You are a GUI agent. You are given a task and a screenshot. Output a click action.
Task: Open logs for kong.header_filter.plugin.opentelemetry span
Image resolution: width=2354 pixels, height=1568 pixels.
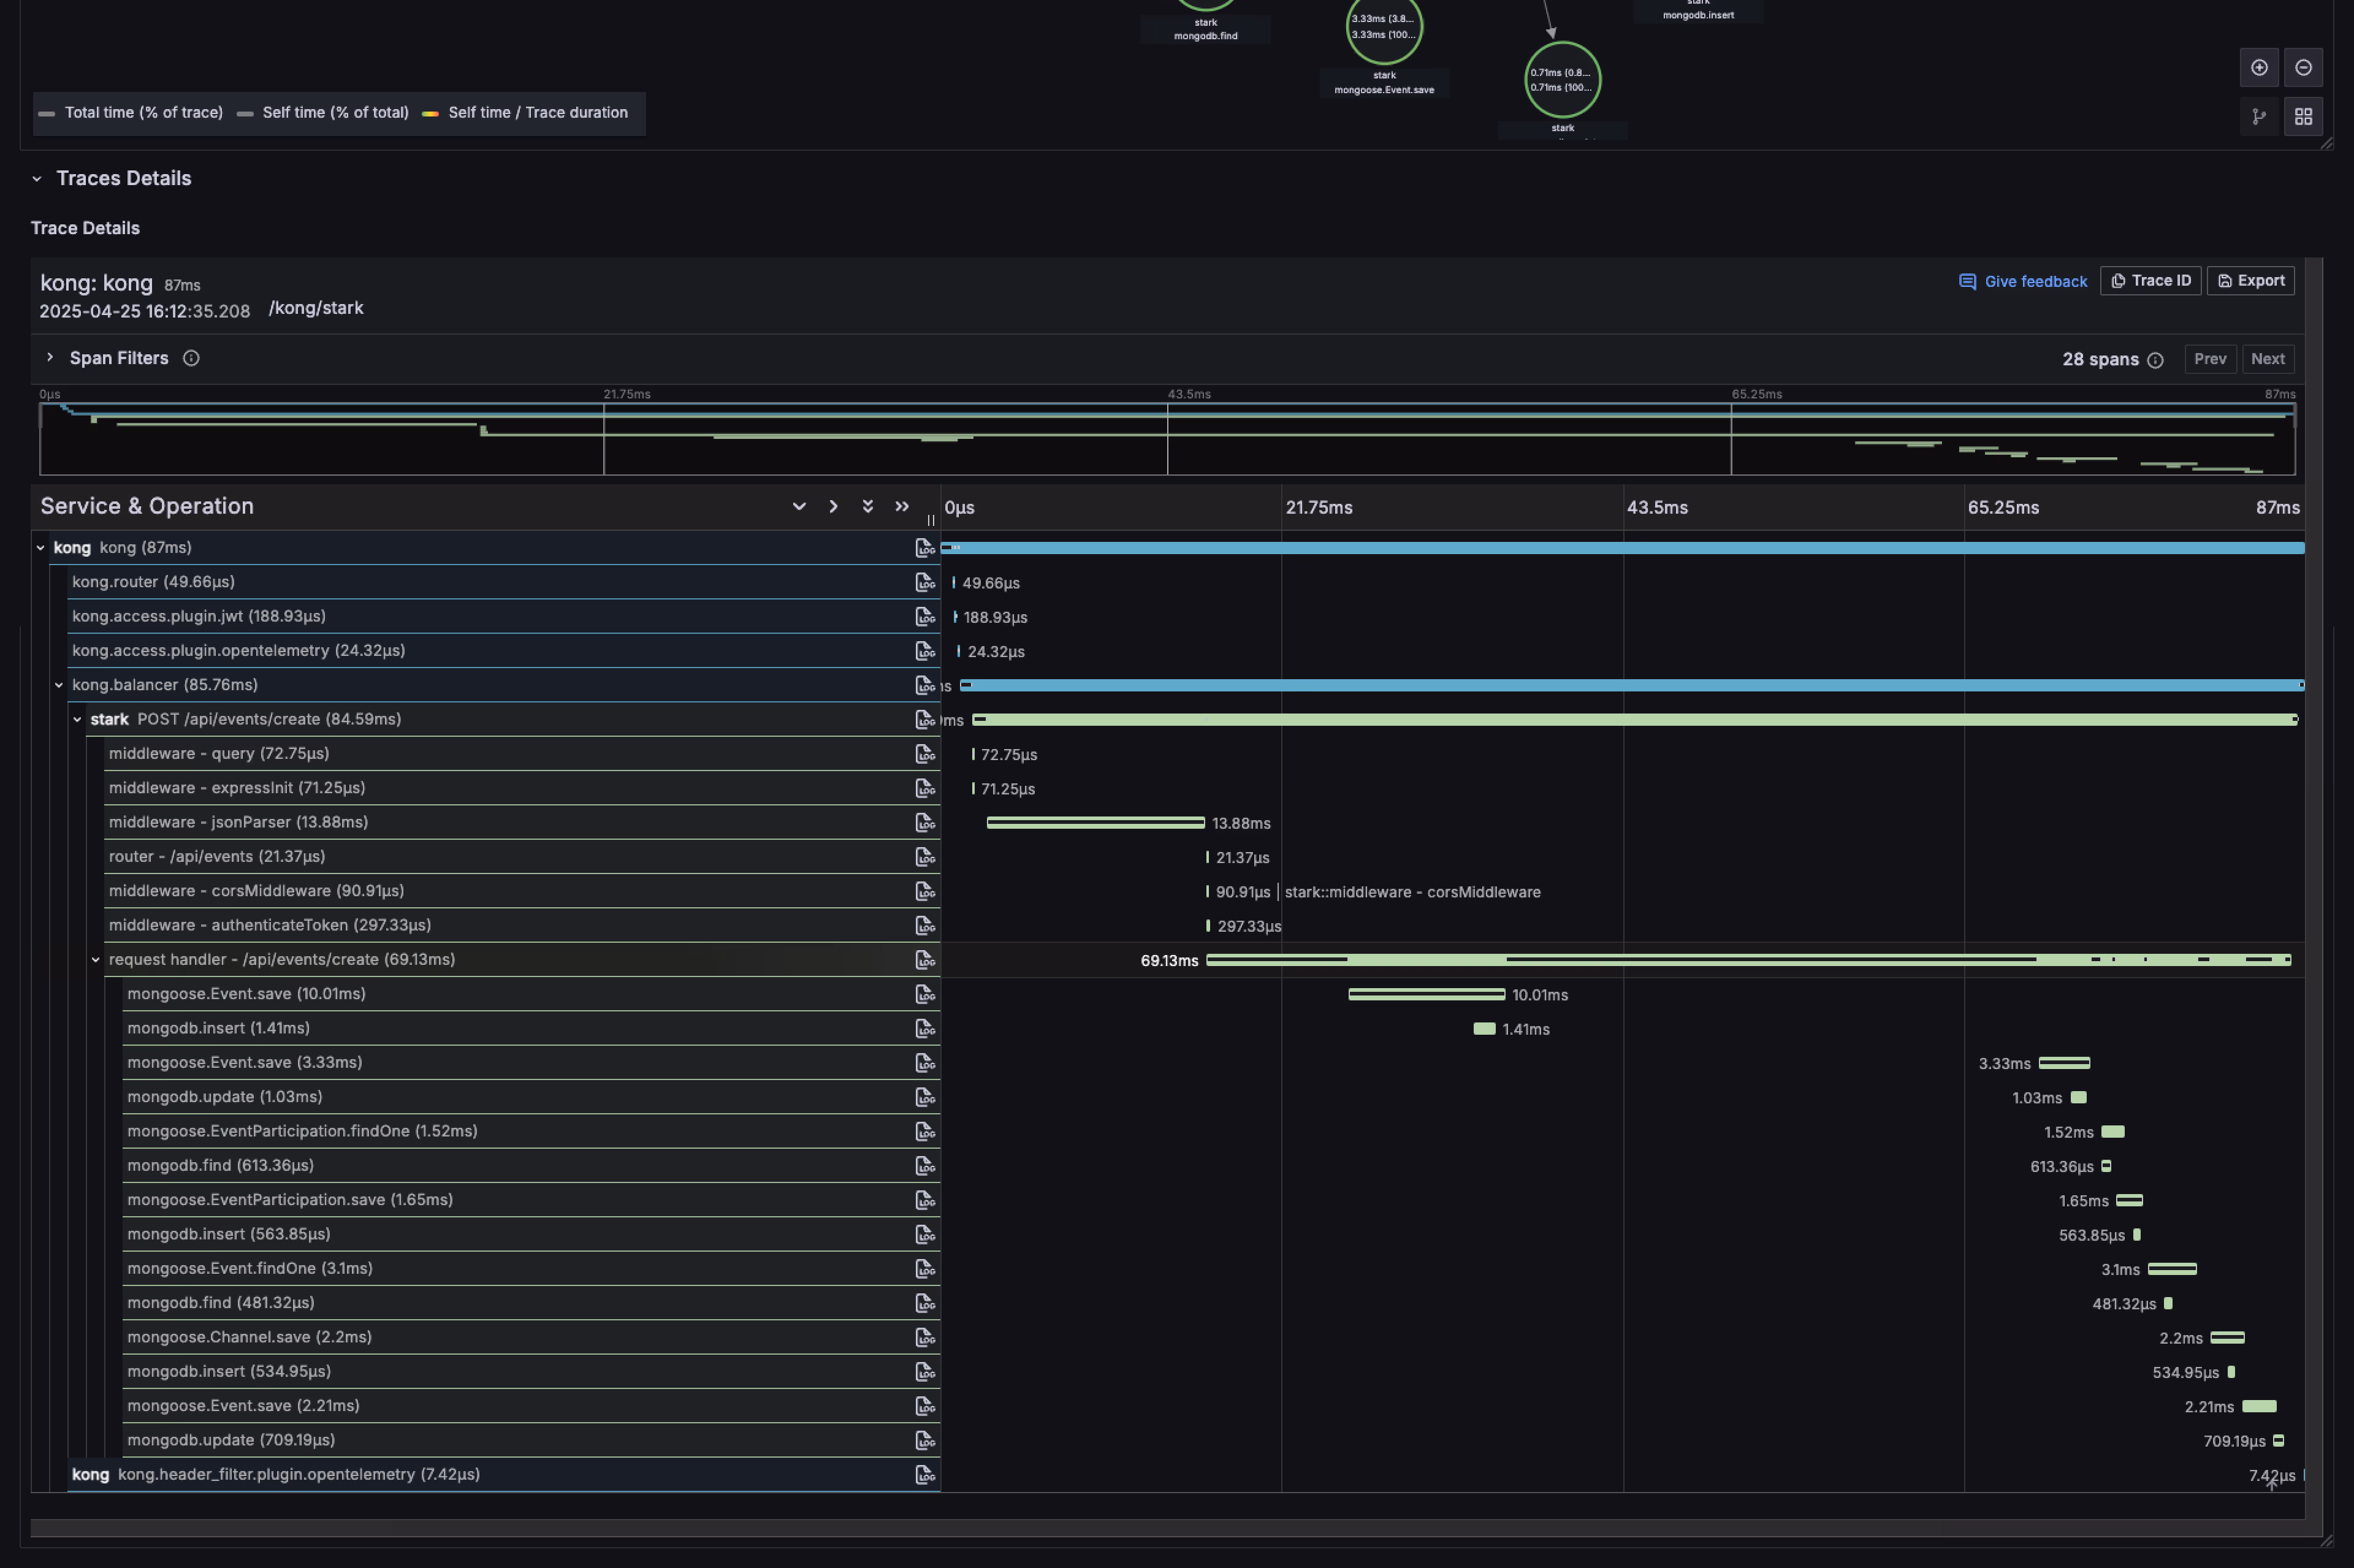pyautogui.click(x=925, y=1474)
